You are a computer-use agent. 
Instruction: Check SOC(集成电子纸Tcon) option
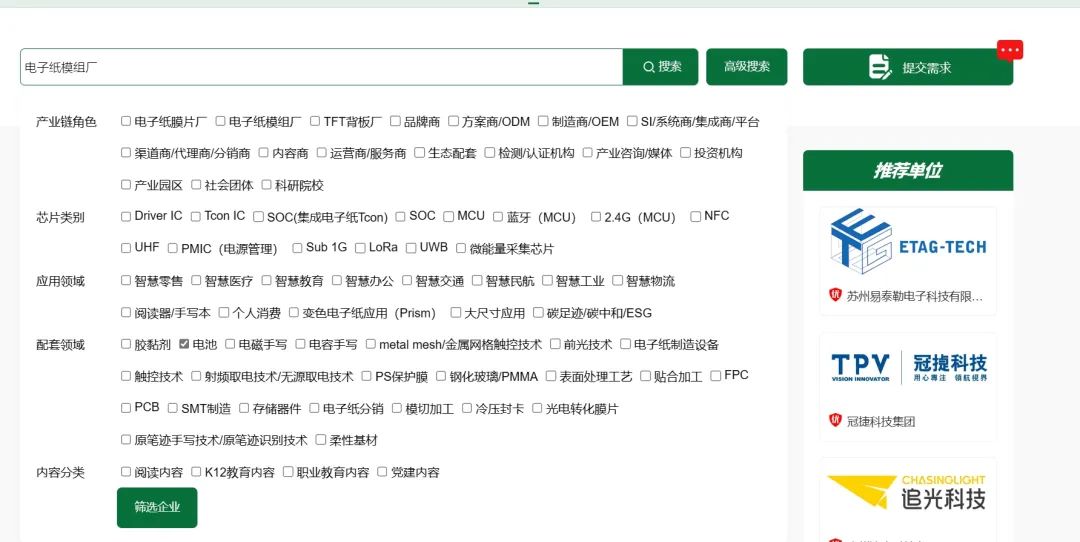tap(258, 216)
